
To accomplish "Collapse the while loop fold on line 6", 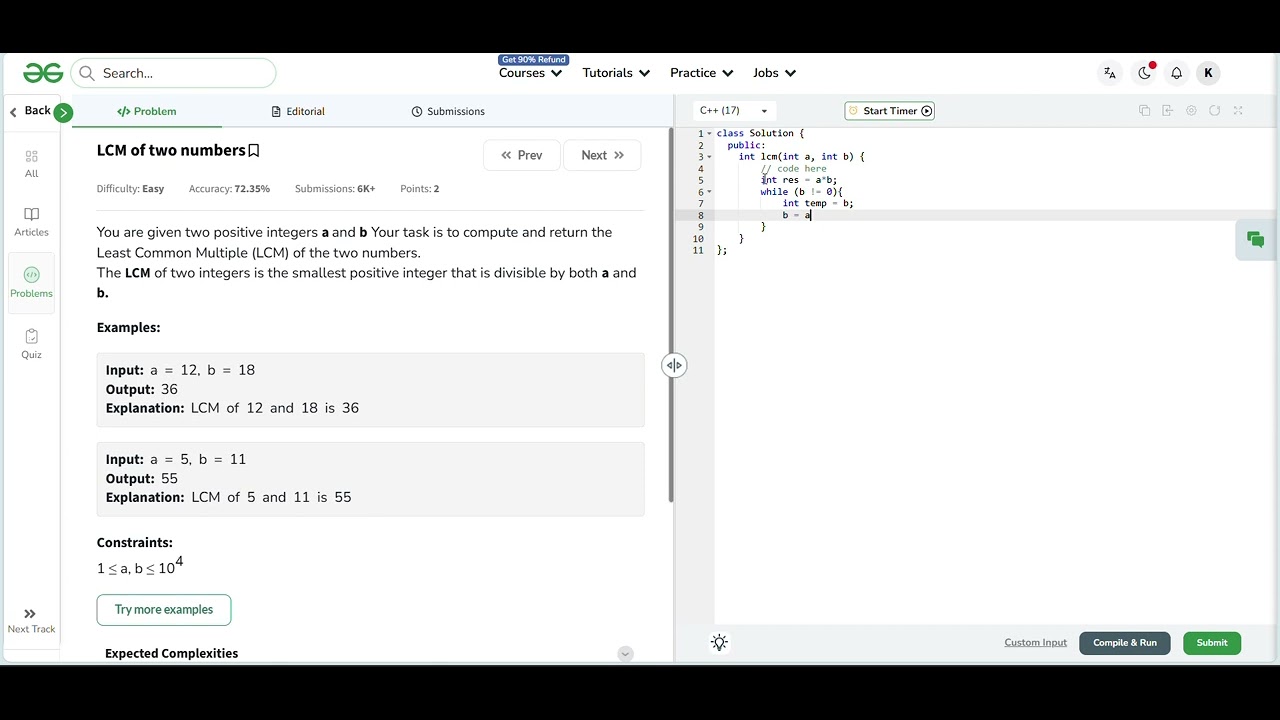I will click(x=709, y=192).
